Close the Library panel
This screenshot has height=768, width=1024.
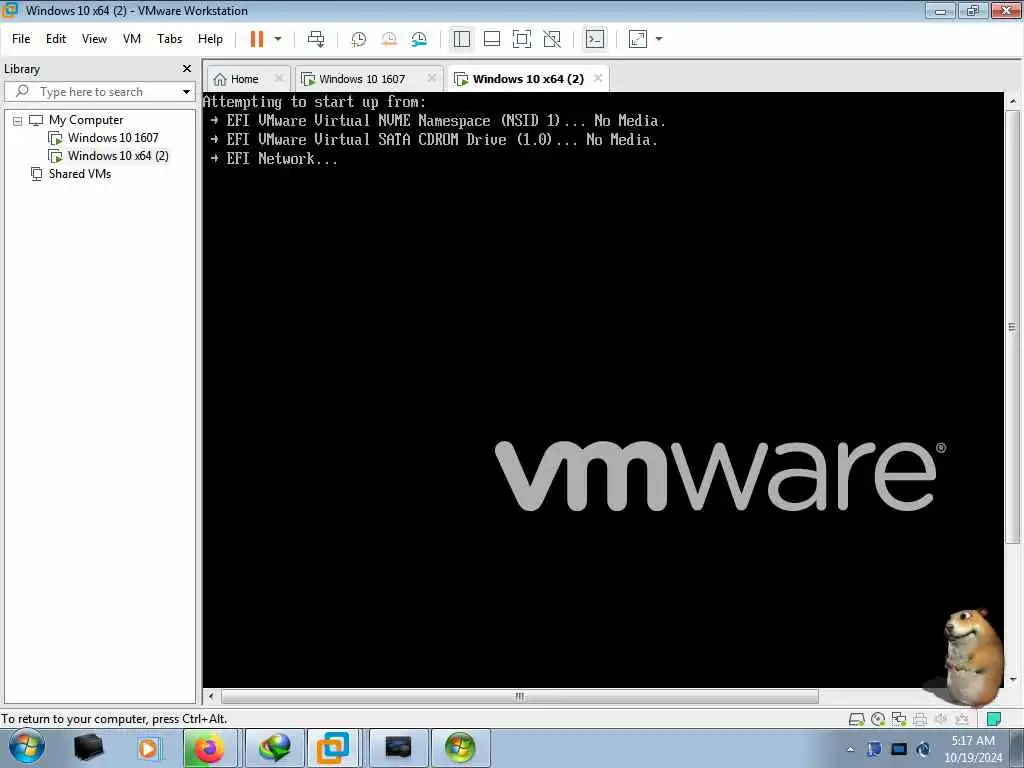[187, 69]
